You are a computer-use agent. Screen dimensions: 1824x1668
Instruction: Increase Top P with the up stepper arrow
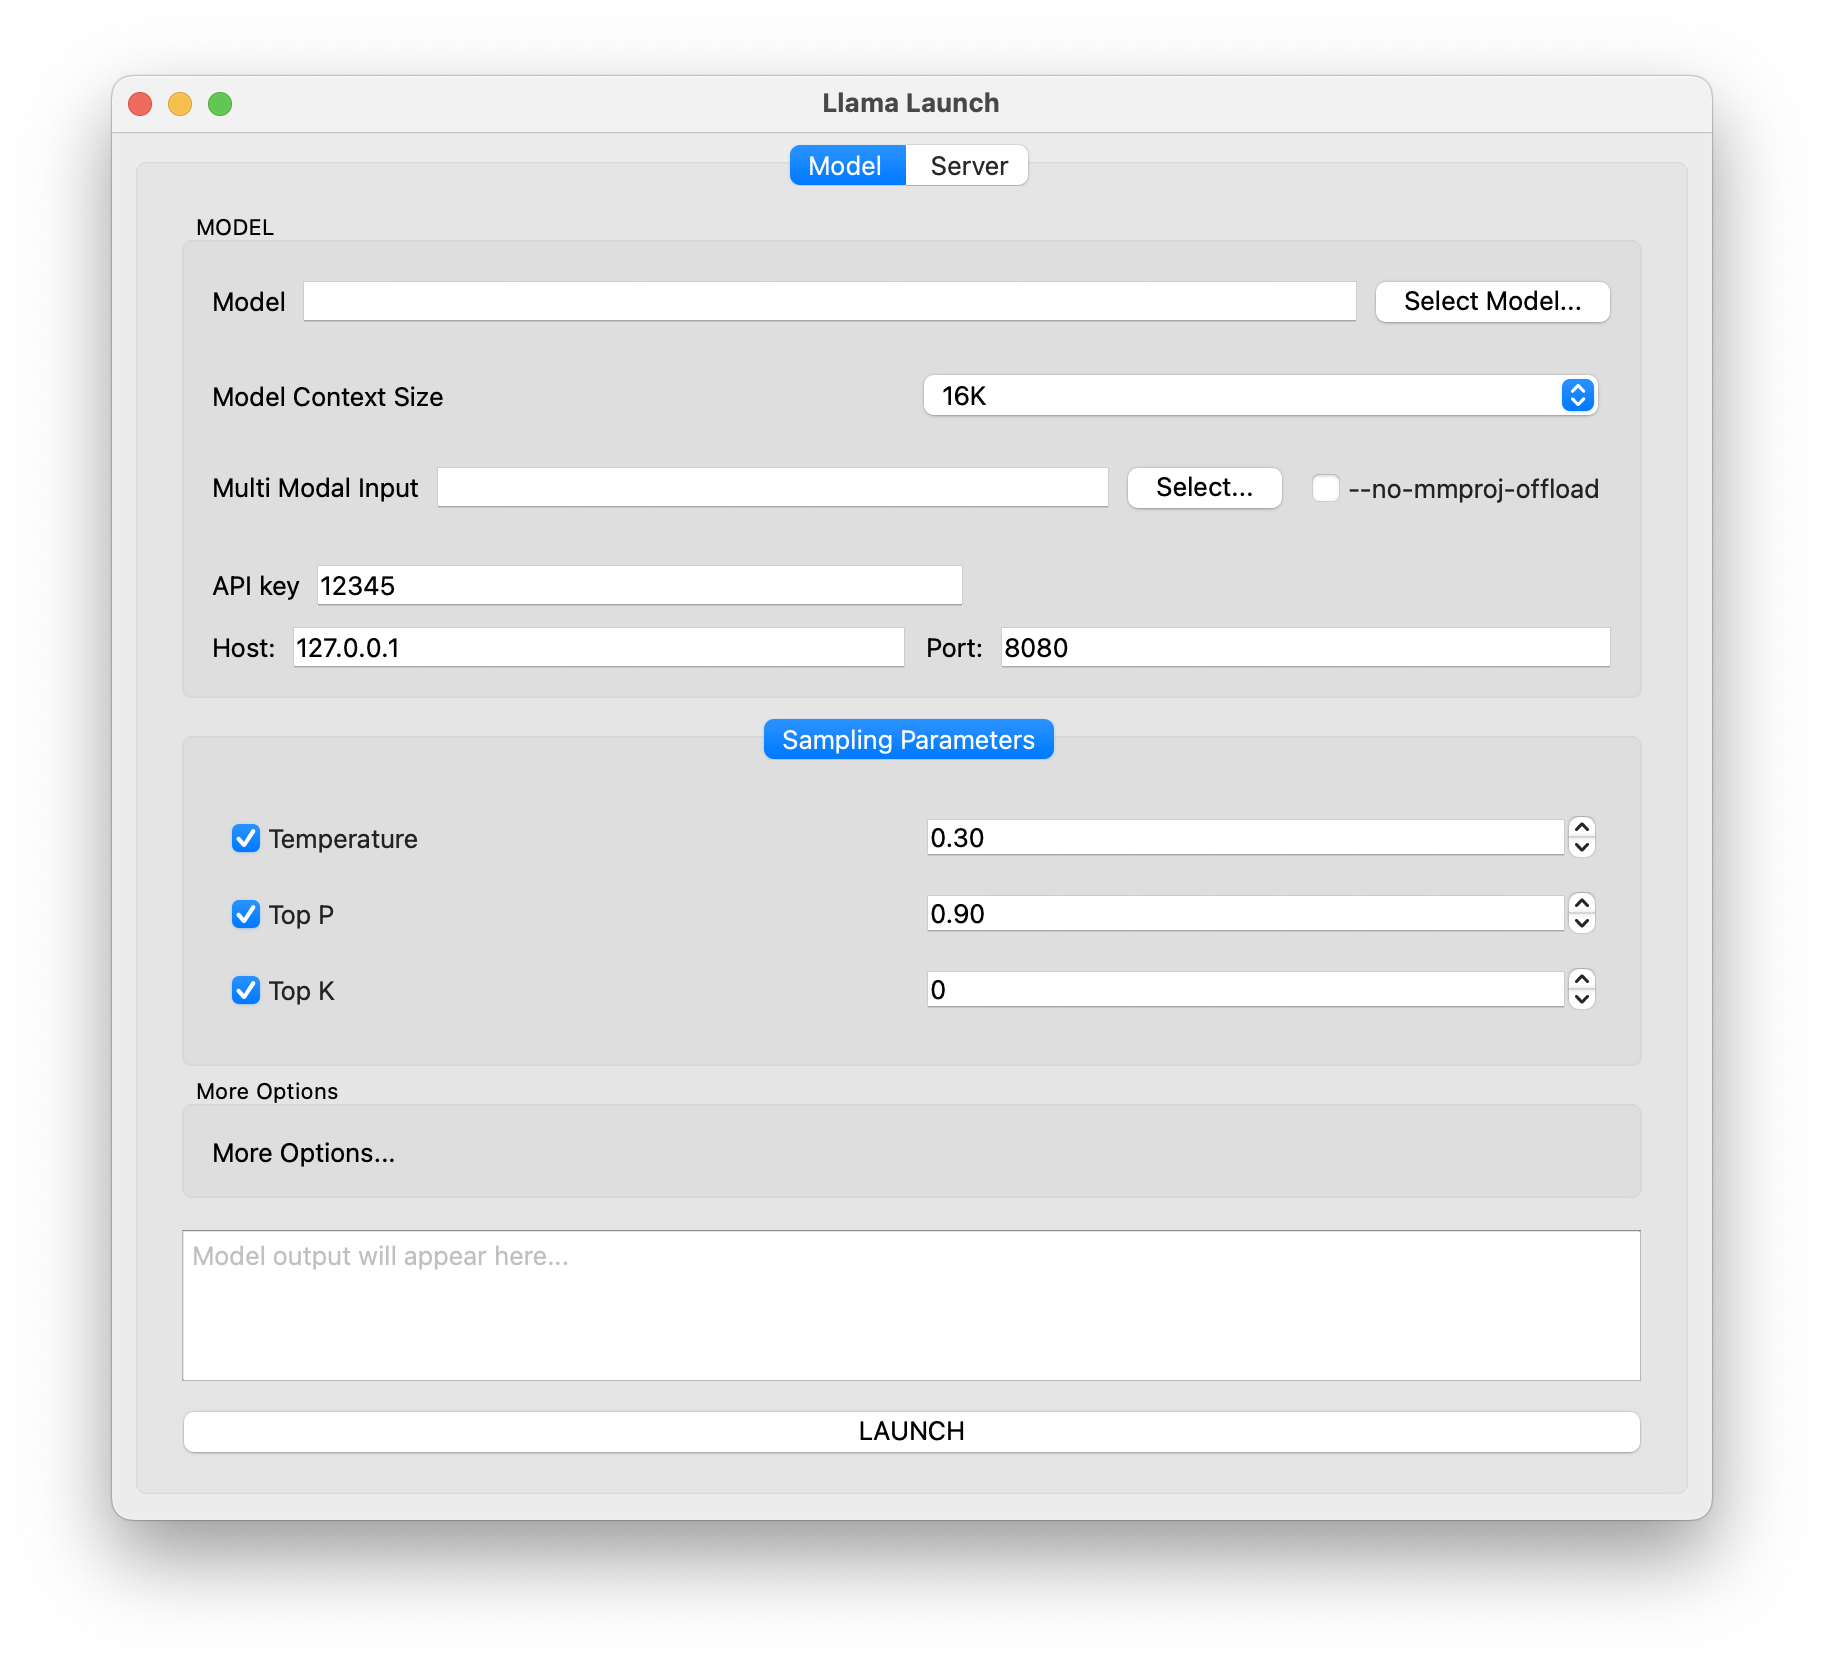click(x=1581, y=903)
